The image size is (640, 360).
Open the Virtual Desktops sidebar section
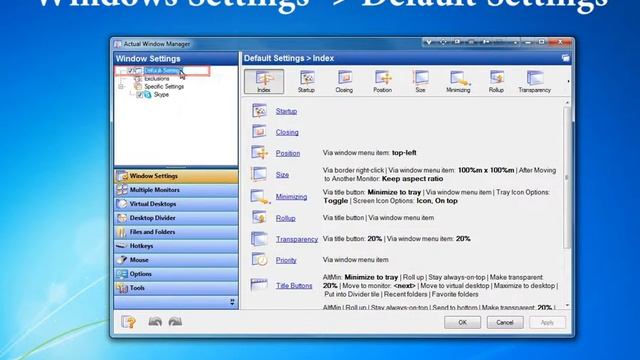coord(176,204)
